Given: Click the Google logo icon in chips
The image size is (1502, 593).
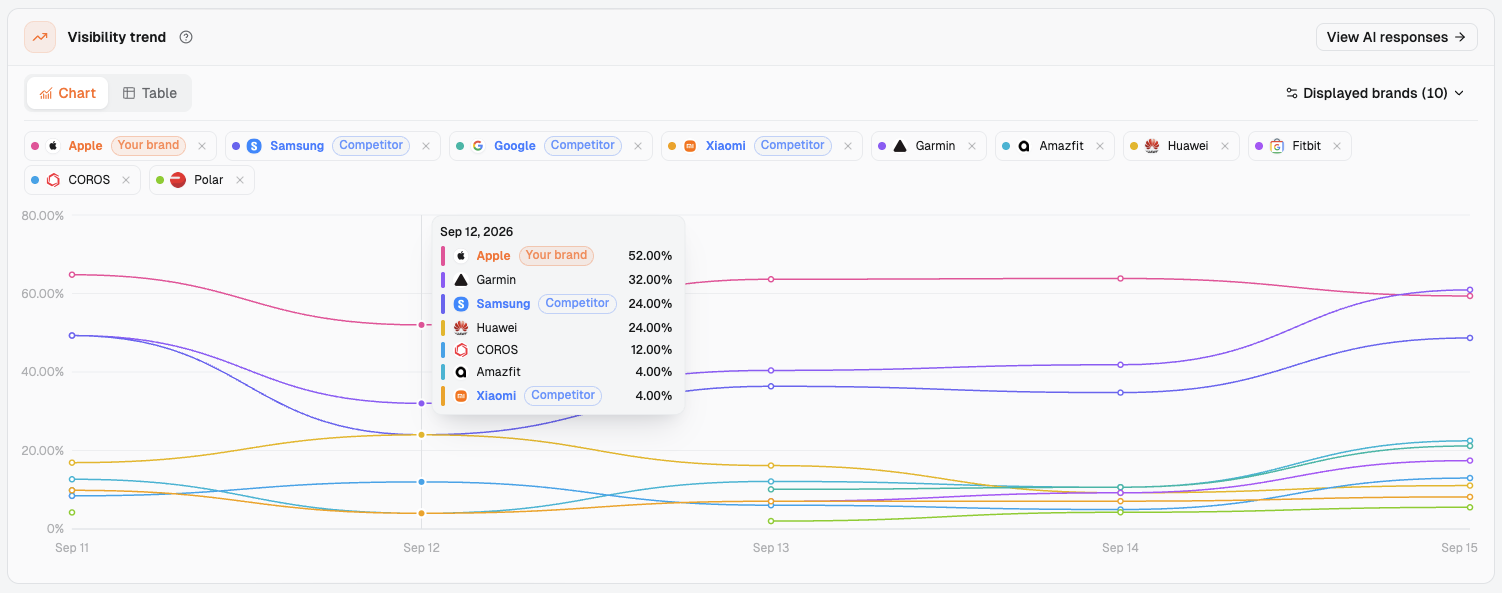Looking at the screenshot, I should [478, 146].
